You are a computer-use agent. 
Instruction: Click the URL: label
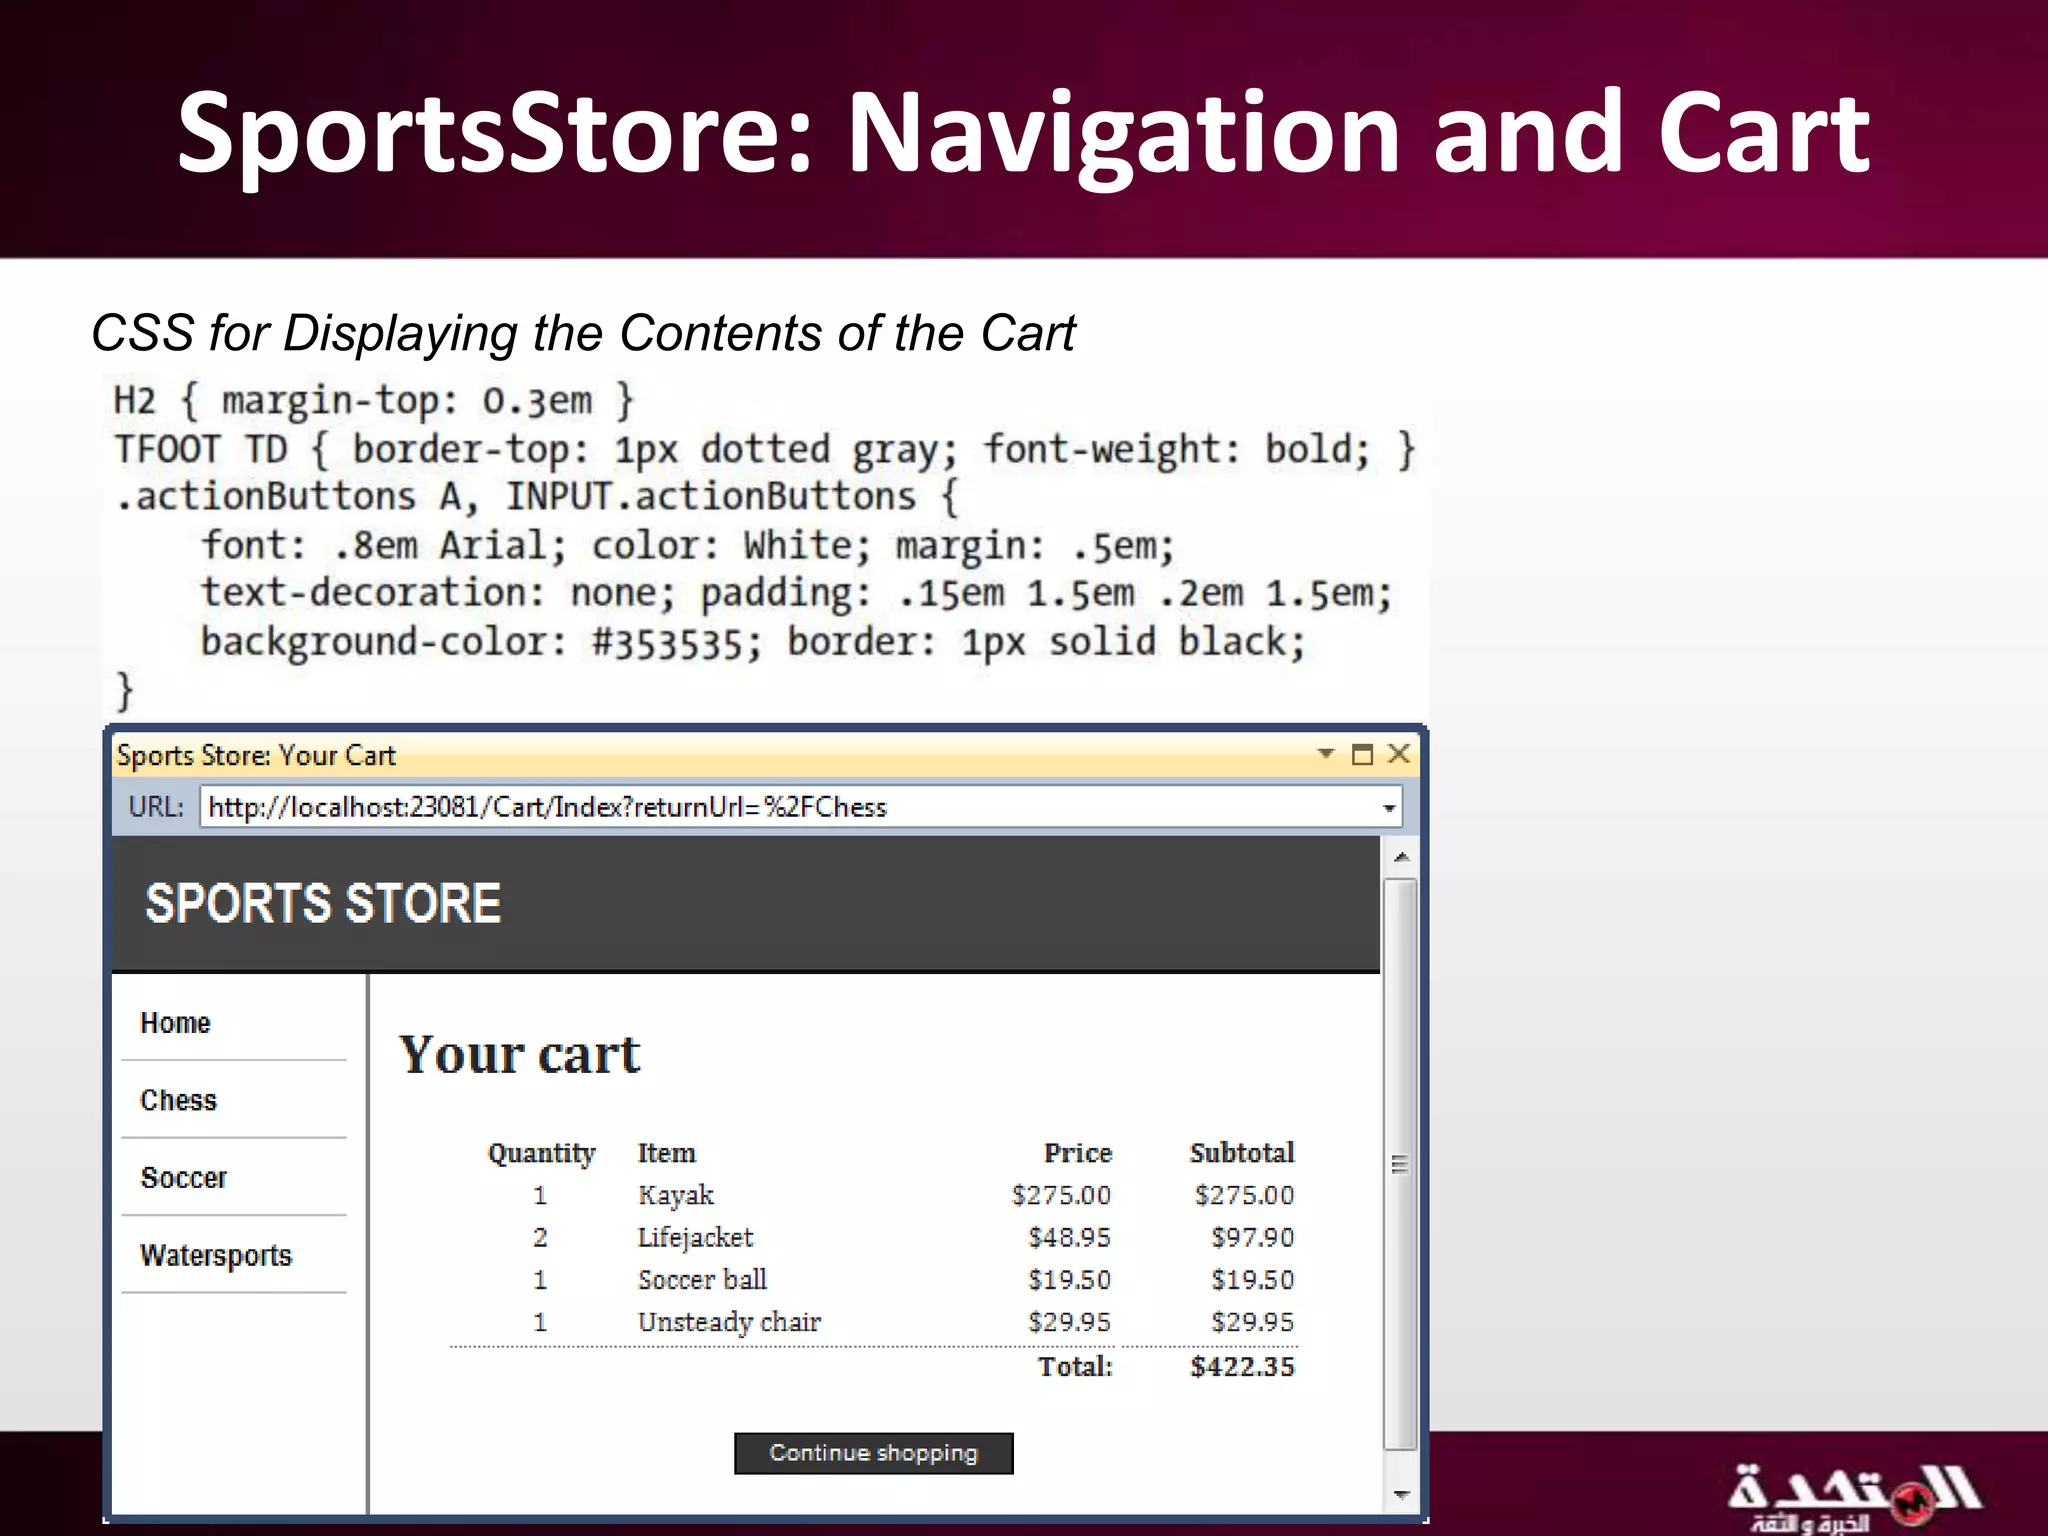[x=156, y=807]
